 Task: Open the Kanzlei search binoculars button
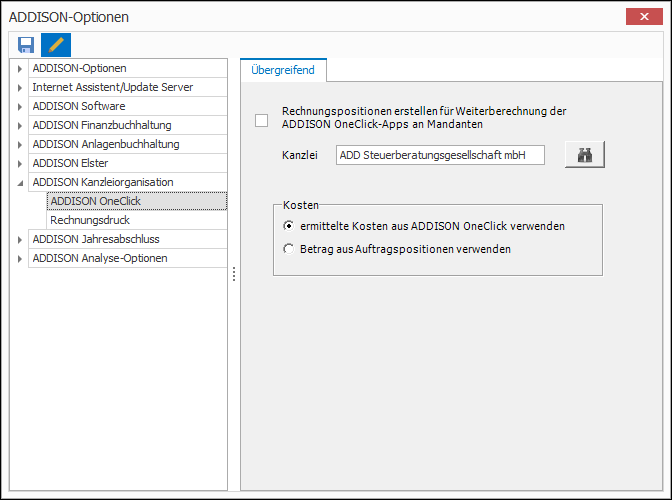coord(585,155)
